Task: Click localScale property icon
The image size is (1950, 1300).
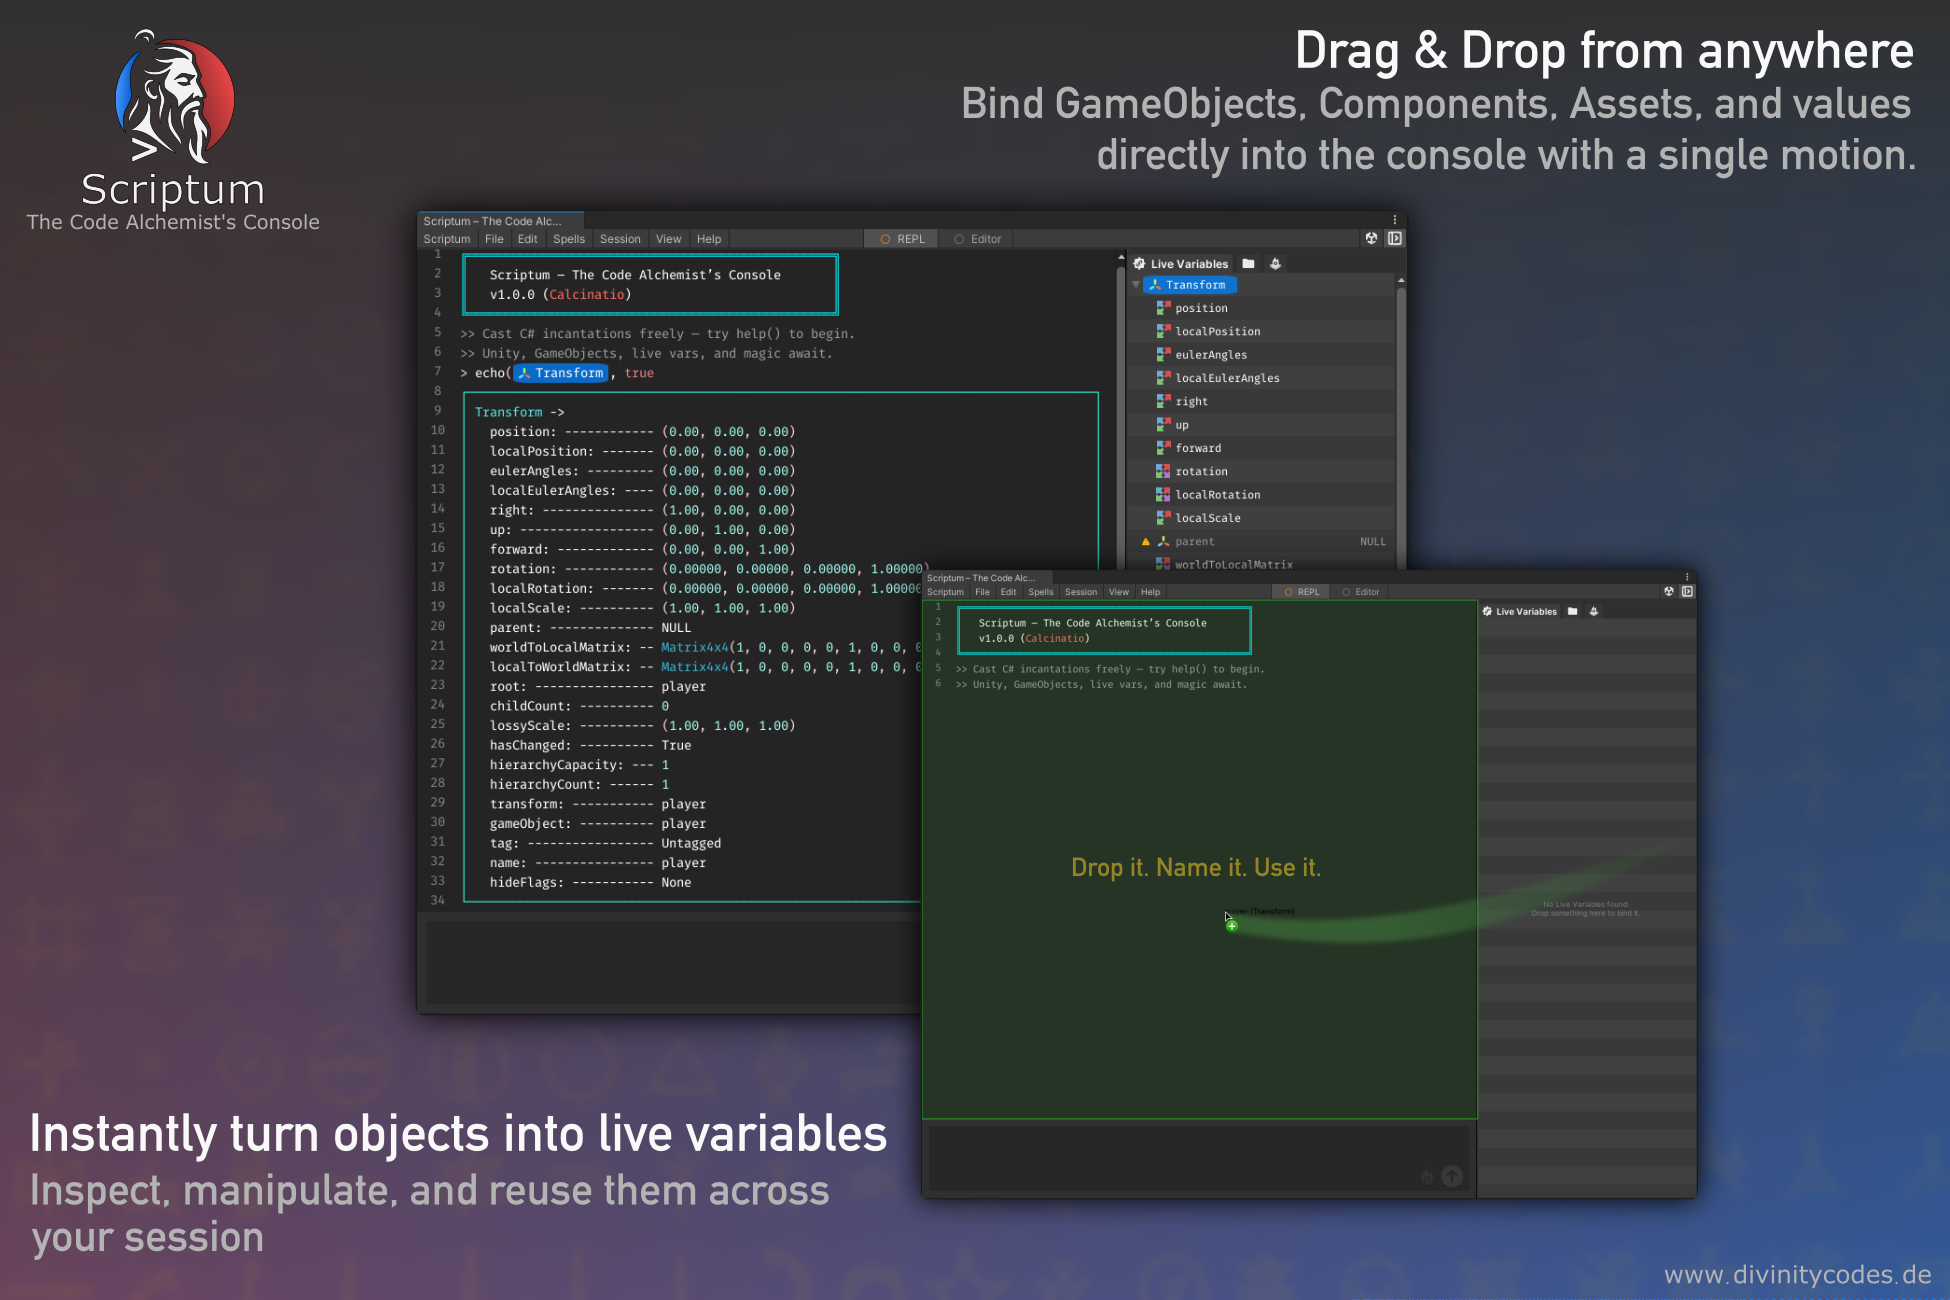Action: 1163,518
